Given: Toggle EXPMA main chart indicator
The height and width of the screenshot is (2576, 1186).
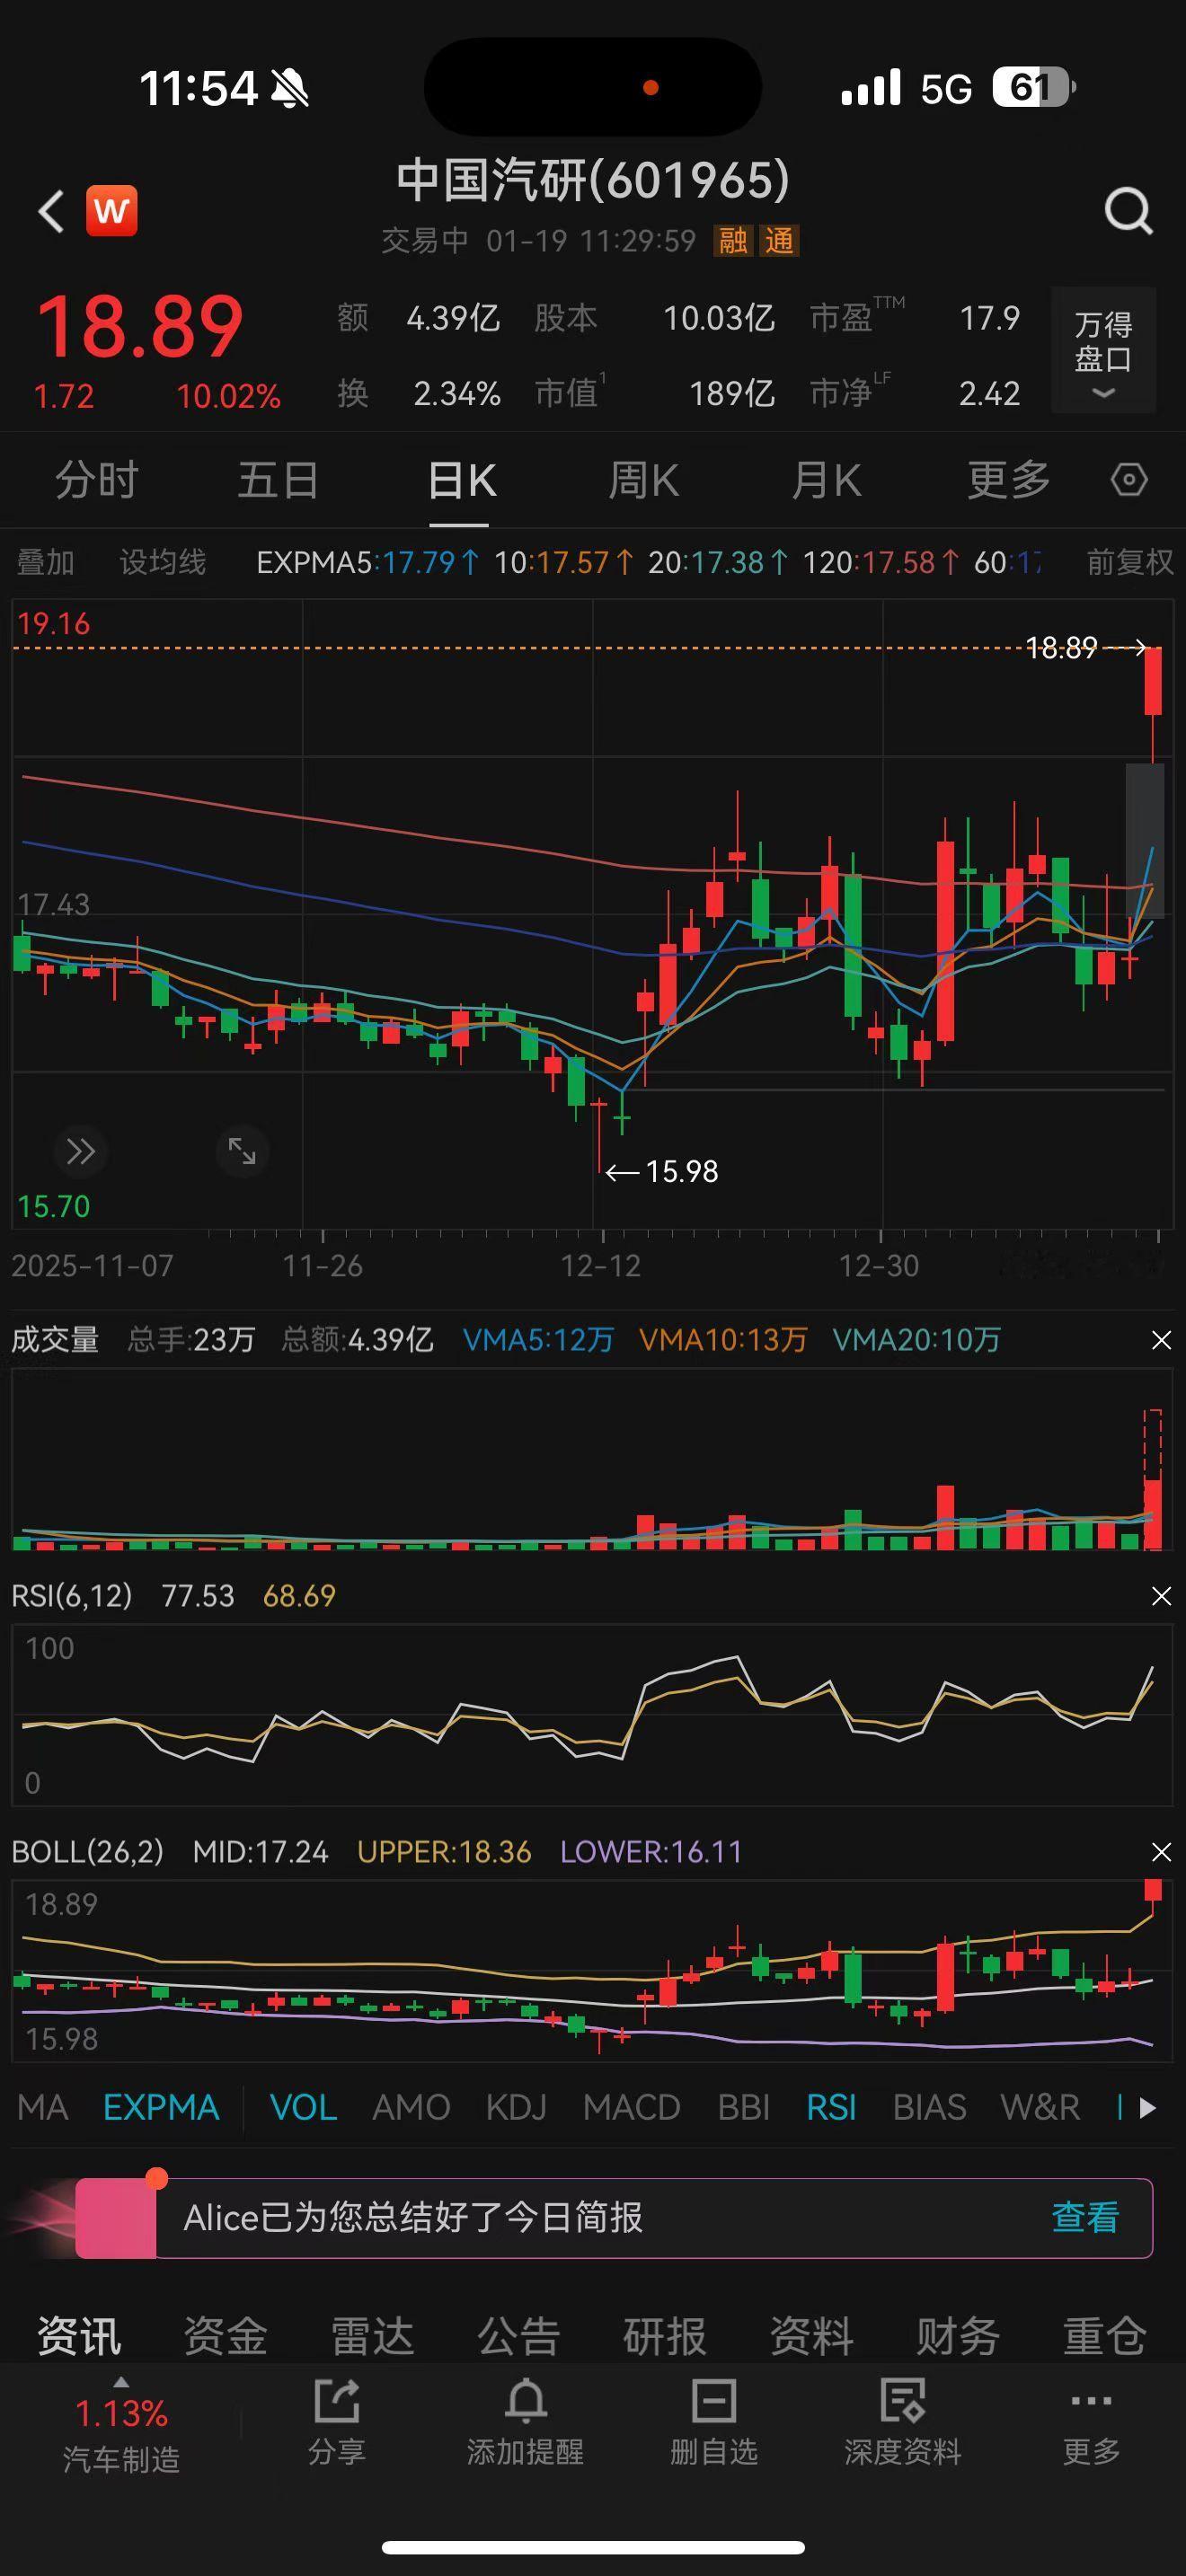Looking at the screenshot, I should pyautogui.click(x=161, y=2108).
